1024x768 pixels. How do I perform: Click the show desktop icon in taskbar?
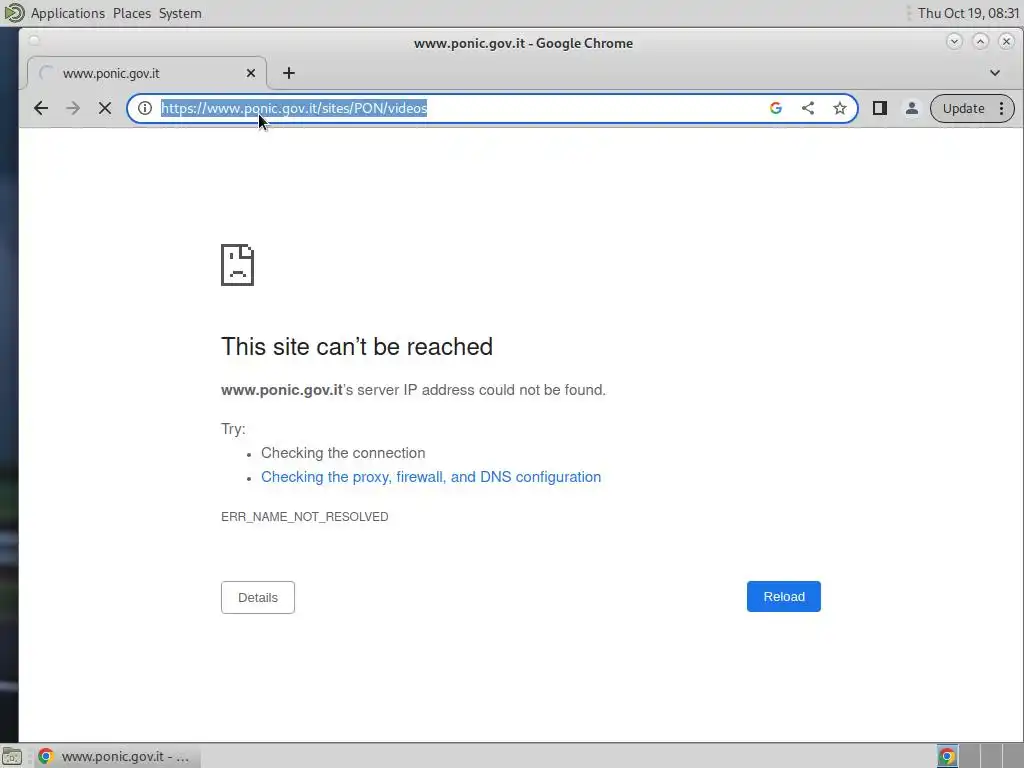coord(12,756)
